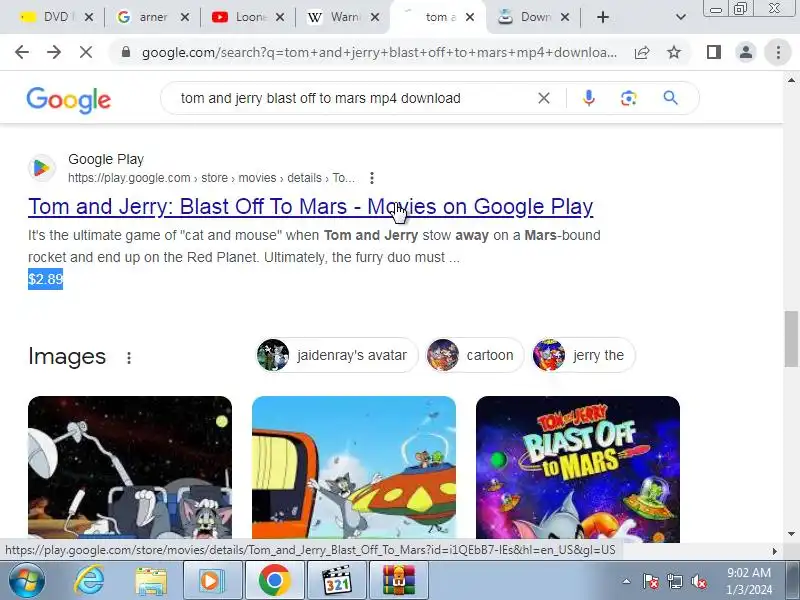Click the vertical scrollbar thumb
This screenshot has width=800, height=600.
[x=791, y=339]
